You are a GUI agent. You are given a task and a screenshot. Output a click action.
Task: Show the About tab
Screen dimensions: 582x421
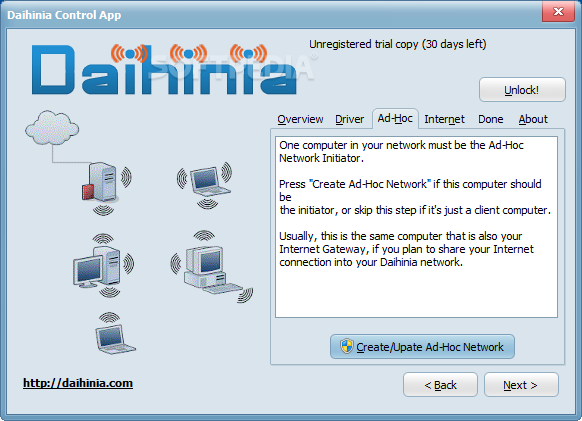(x=533, y=119)
